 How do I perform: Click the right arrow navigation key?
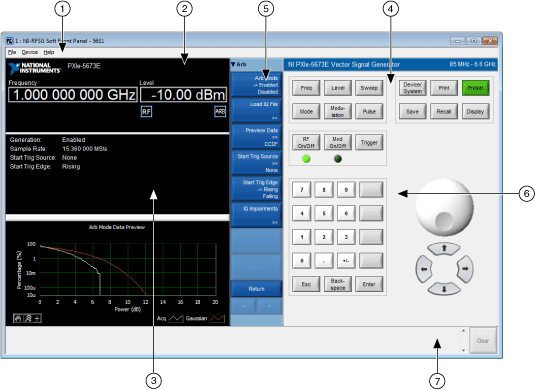coord(465,269)
